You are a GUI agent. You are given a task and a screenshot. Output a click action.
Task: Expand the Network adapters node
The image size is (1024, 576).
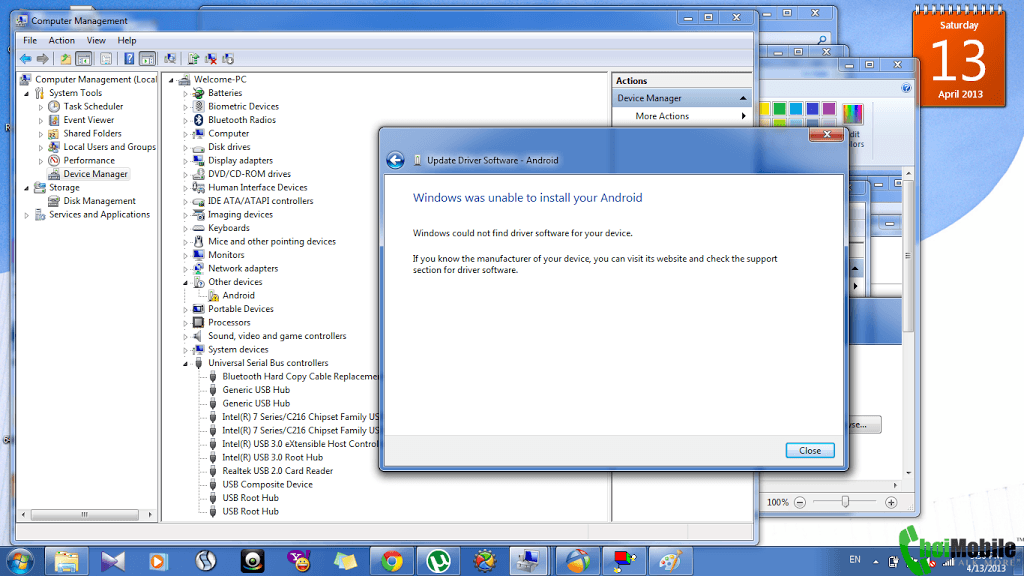(x=186, y=269)
